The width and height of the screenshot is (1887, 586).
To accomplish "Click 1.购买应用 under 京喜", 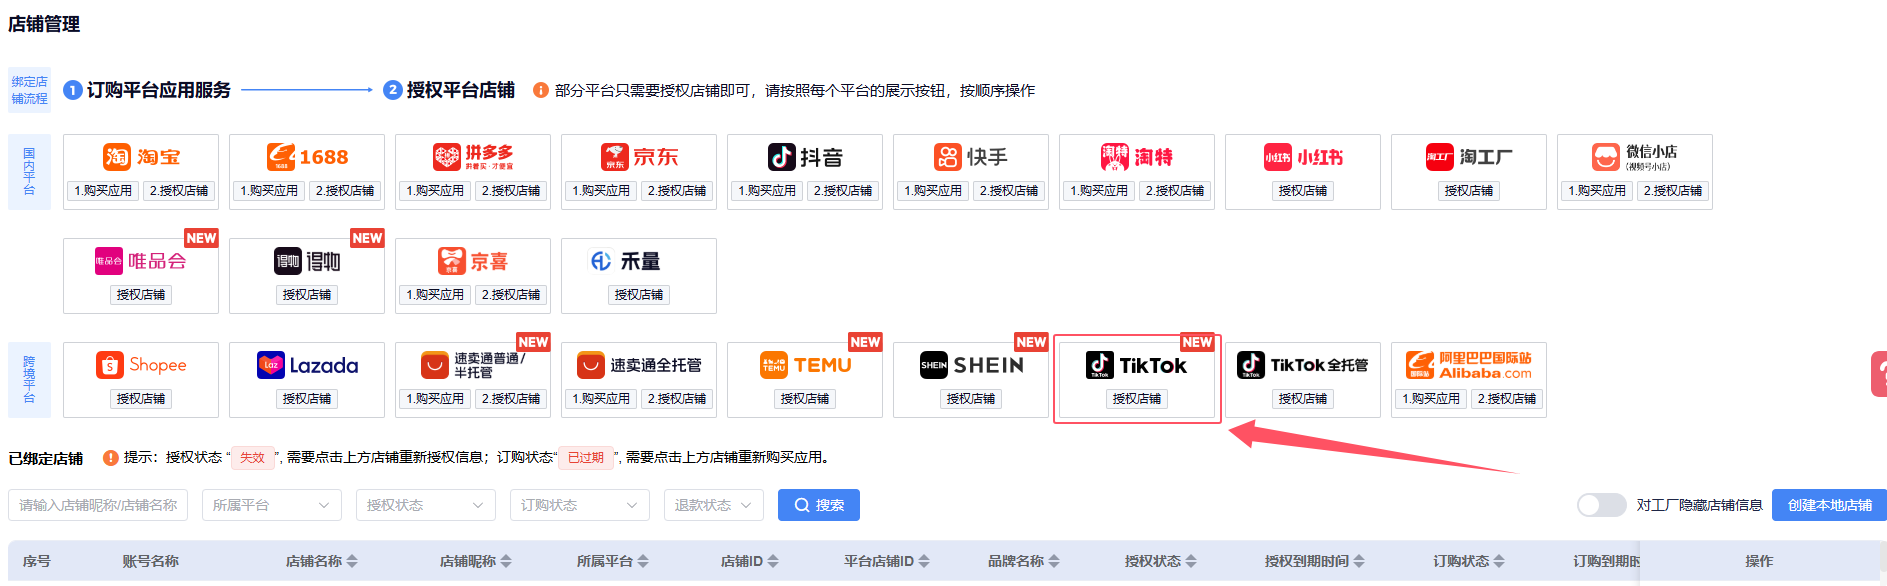I will point(435,295).
